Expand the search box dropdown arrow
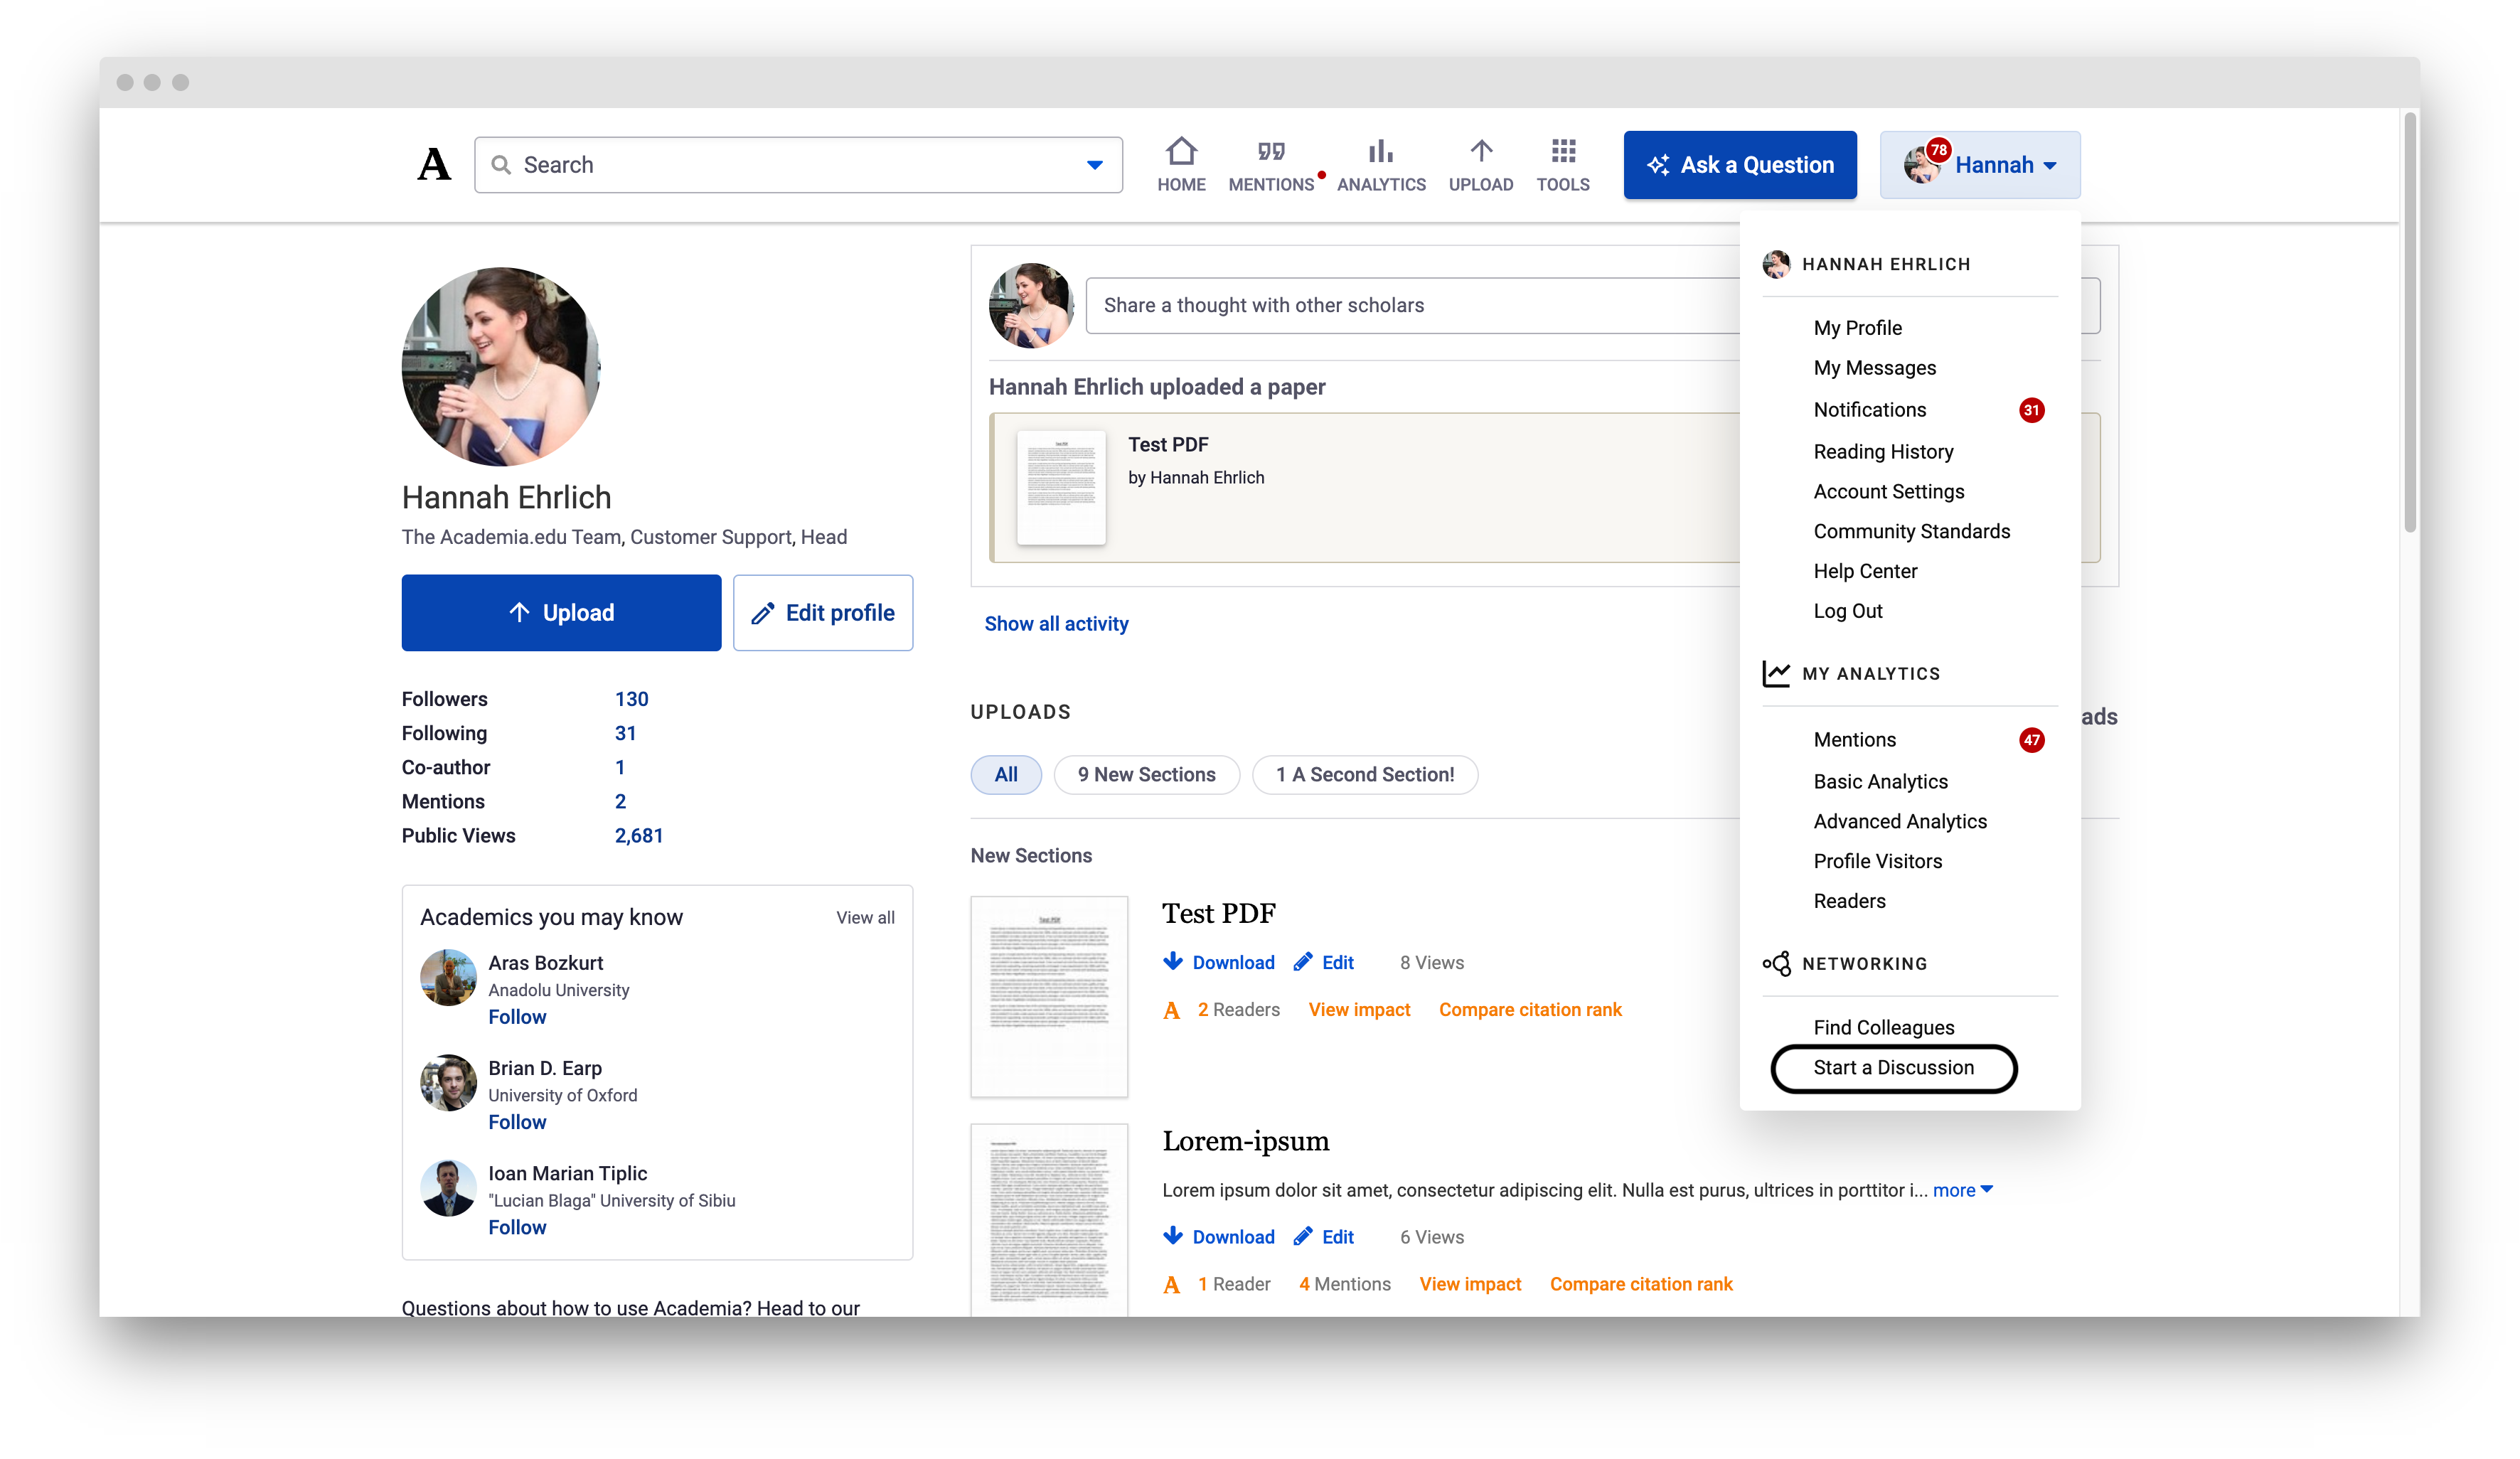 [x=1095, y=165]
